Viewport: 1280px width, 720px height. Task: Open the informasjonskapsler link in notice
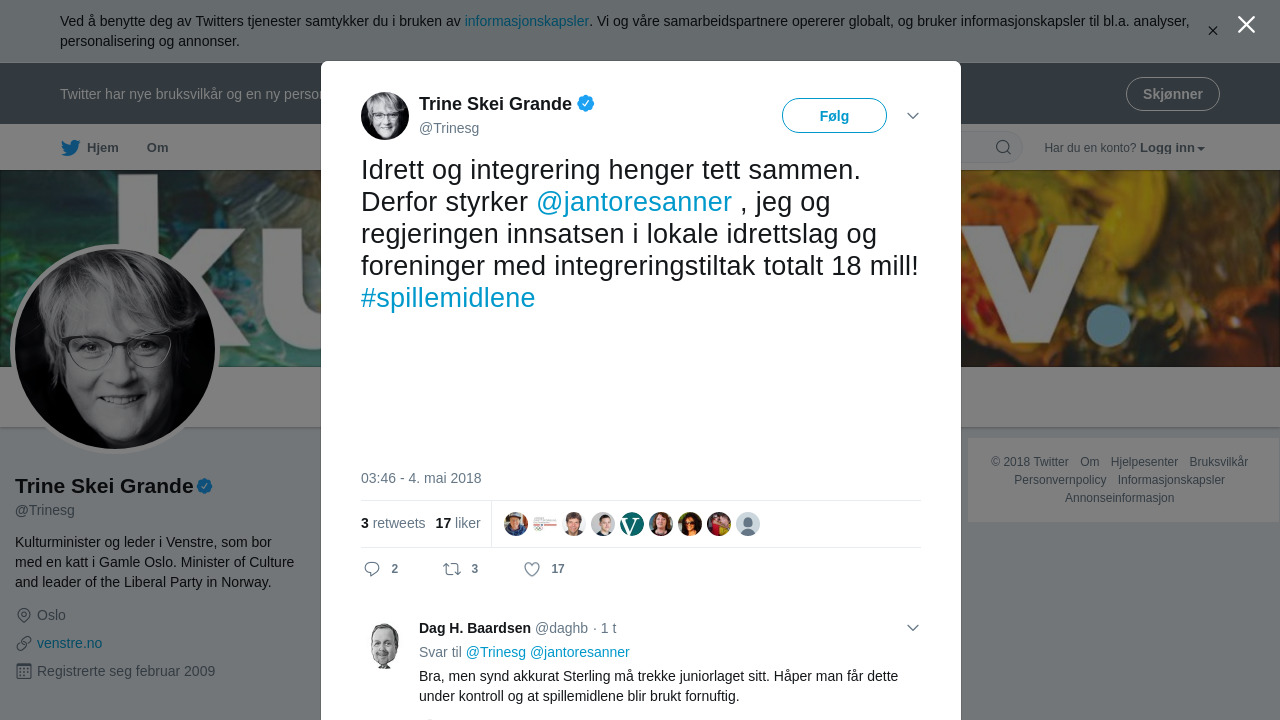coord(527,21)
